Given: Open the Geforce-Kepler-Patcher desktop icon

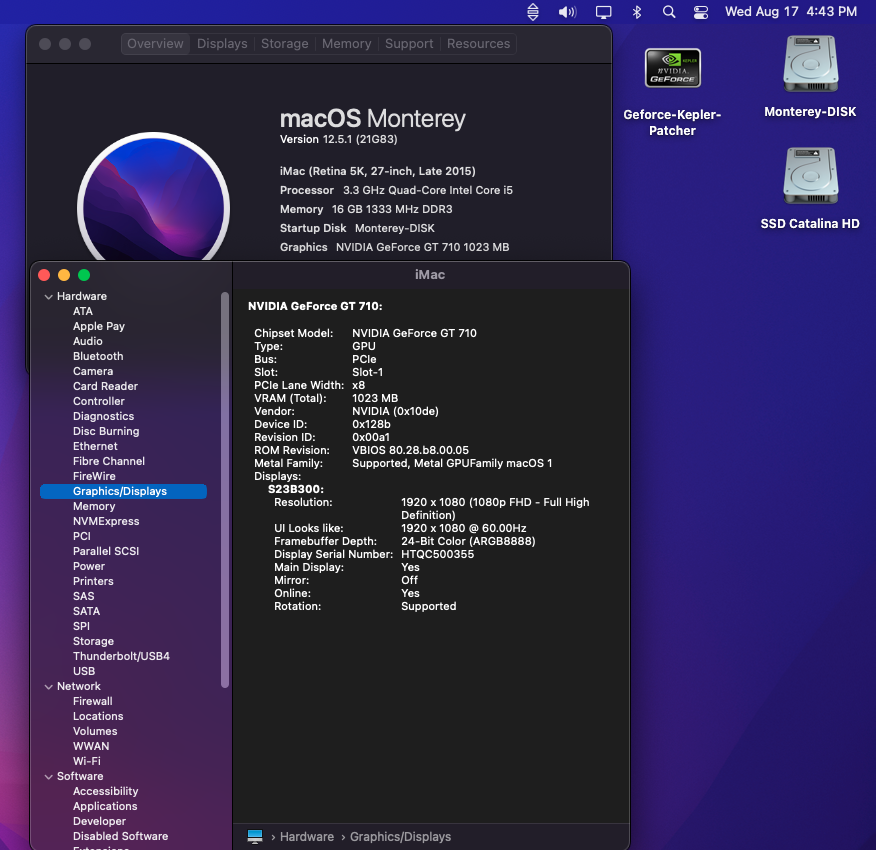Looking at the screenshot, I should coord(673,68).
